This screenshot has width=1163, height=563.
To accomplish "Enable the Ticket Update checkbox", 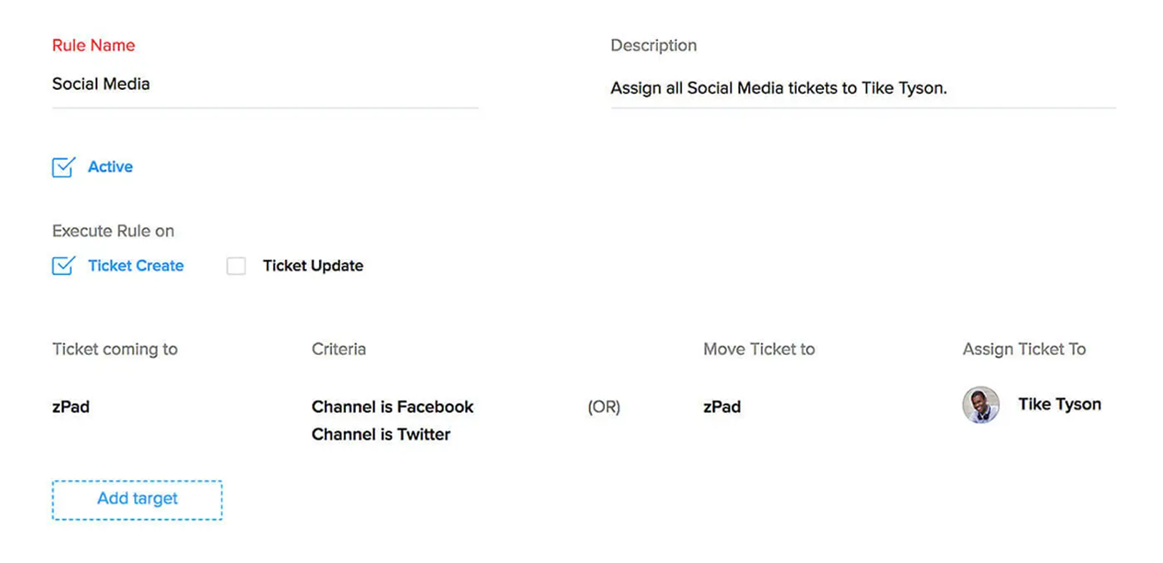I will (236, 266).
